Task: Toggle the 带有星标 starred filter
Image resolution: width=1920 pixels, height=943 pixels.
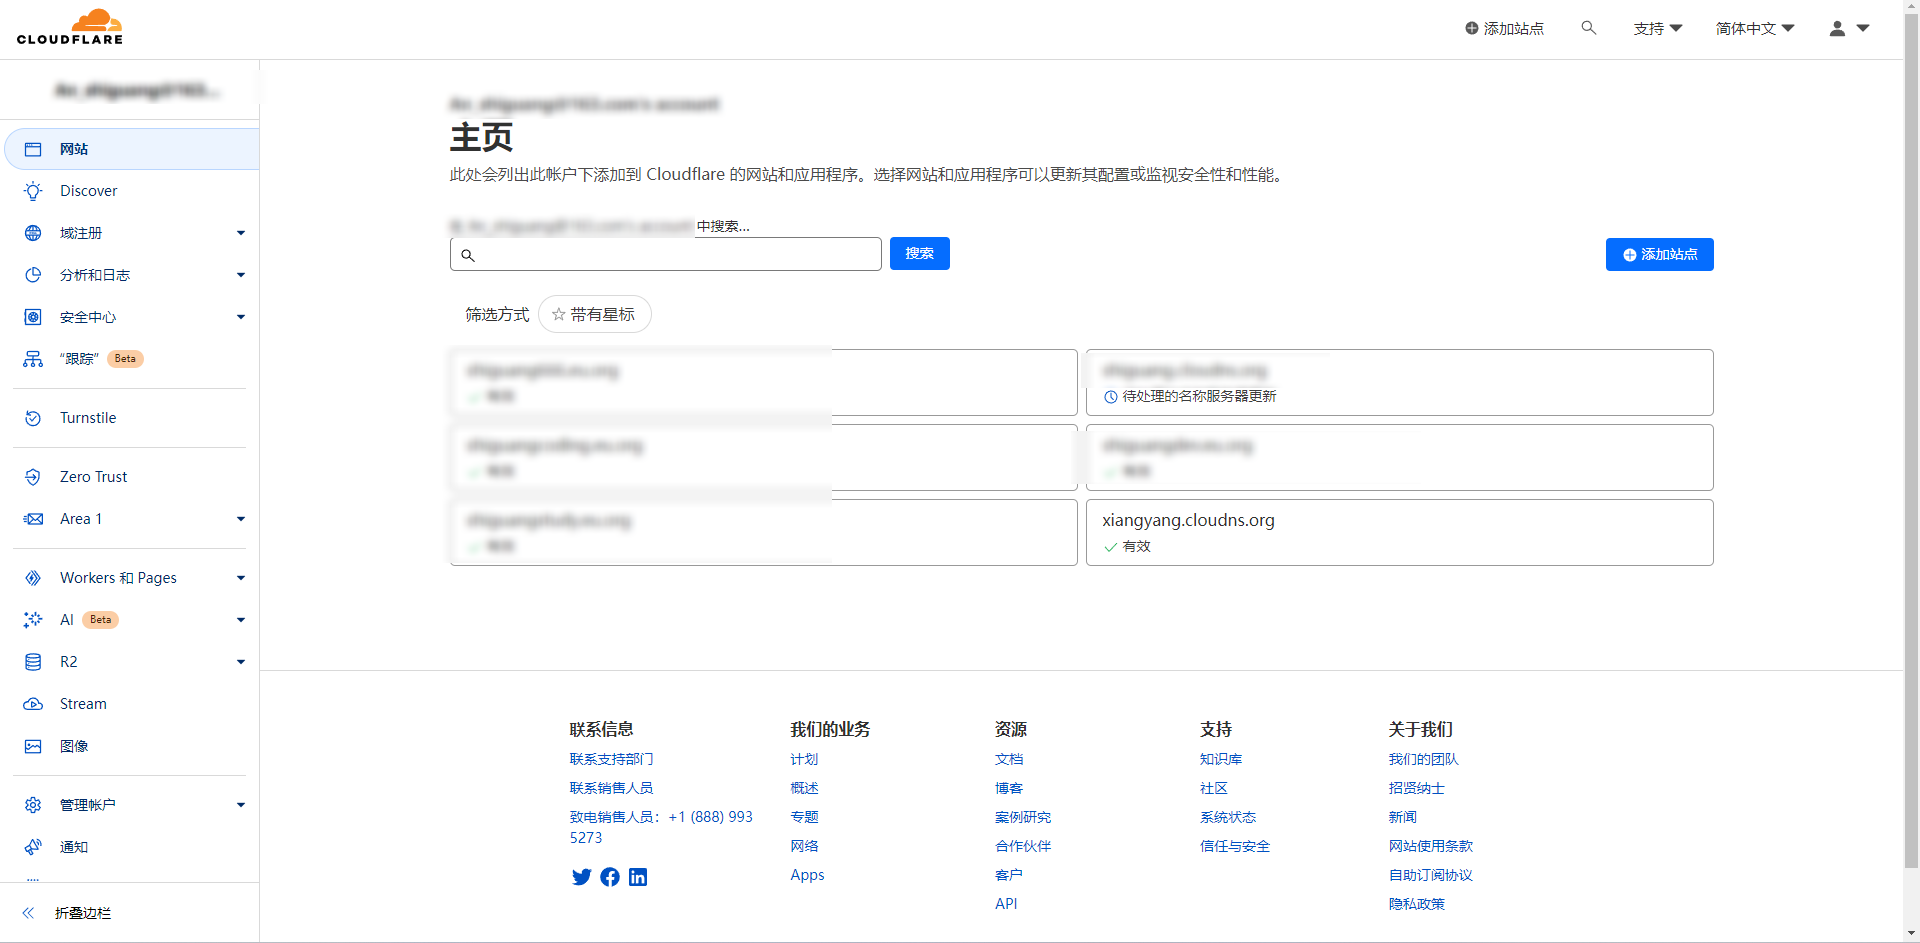Action: tap(594, 314)
